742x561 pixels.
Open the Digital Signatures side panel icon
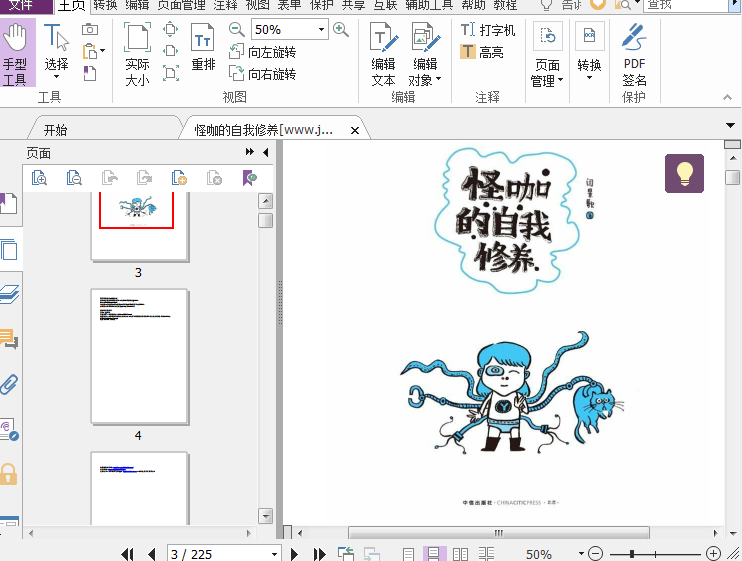(x=9, y=430)
